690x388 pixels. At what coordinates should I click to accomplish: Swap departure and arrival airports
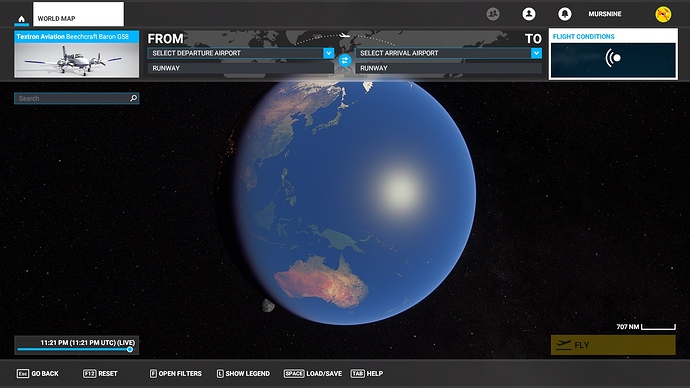pyautogui.click(x=345, y=60)
